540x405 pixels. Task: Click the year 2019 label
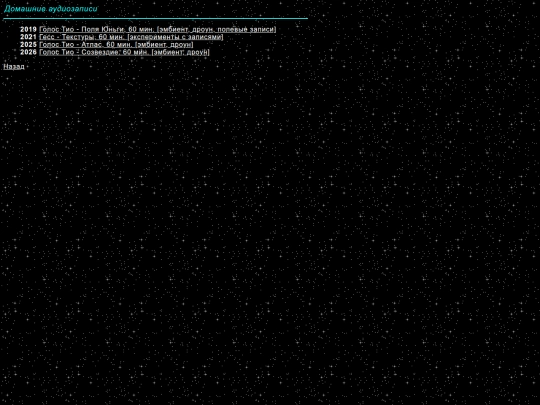click(28, 30)
